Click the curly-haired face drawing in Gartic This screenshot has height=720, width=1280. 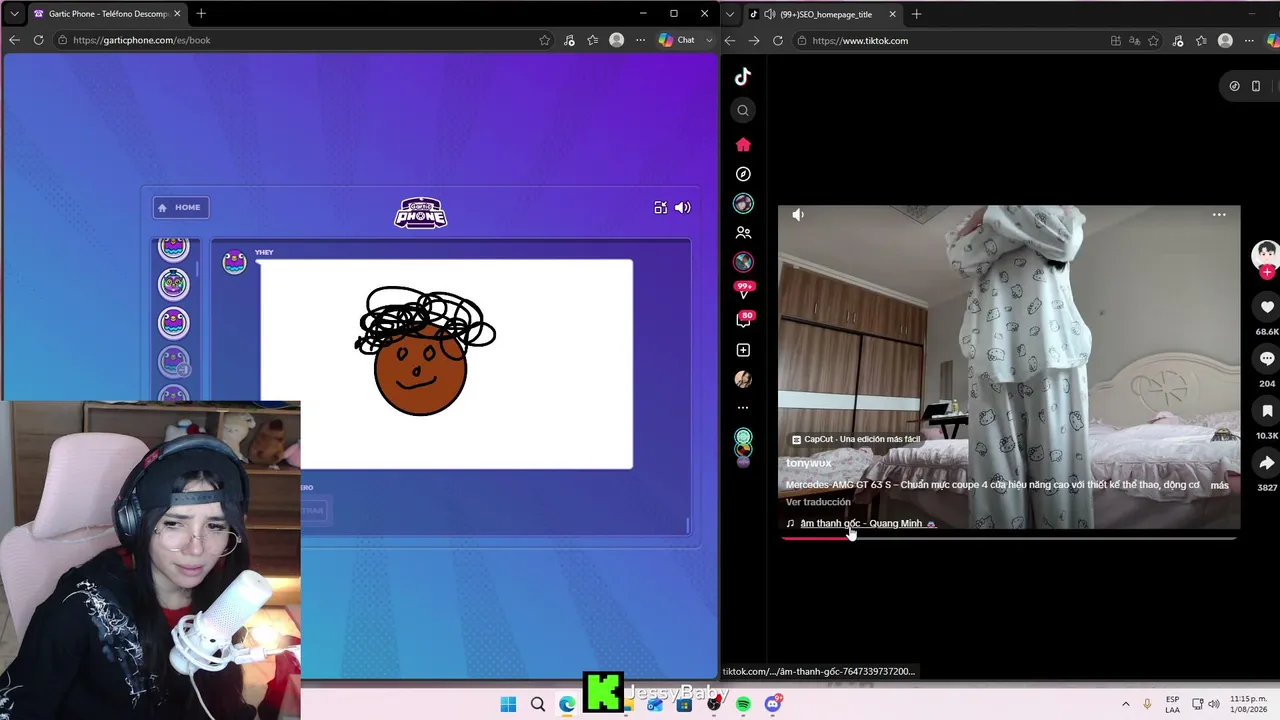click(x=425, y=350)
